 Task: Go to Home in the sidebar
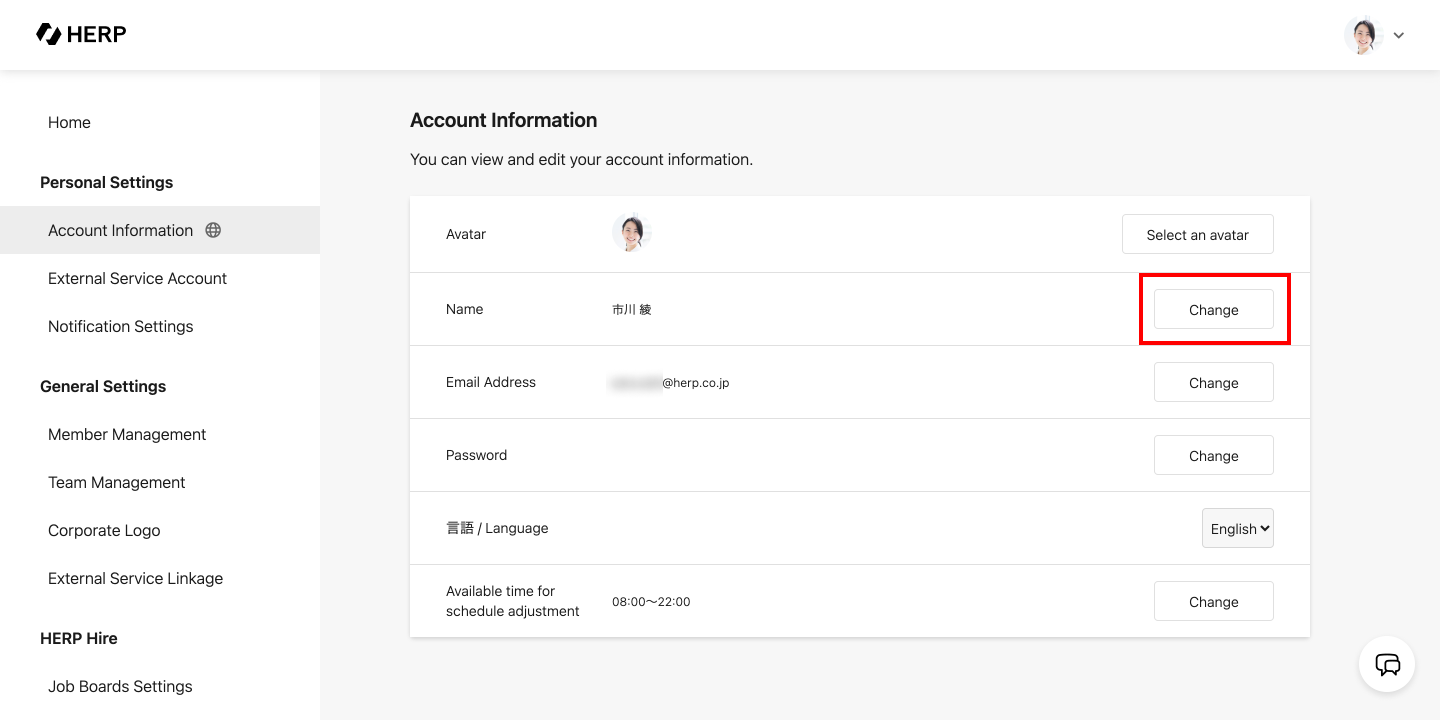pyautogui.click(x=69, y=122)
